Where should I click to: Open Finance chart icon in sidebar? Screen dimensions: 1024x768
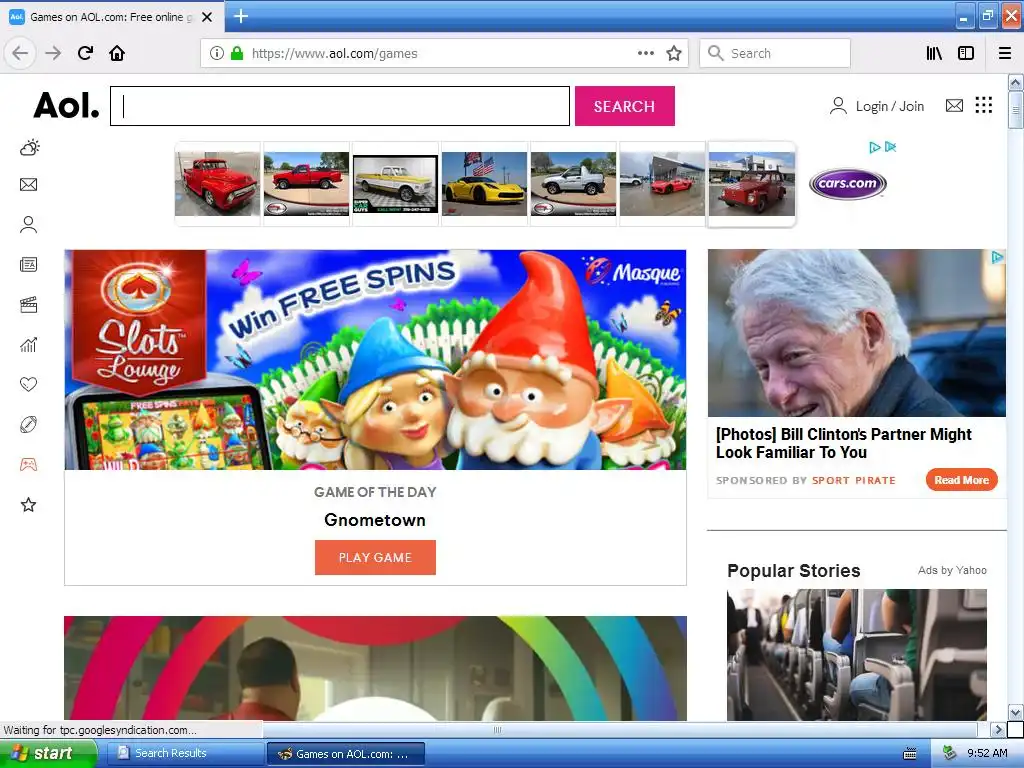click(28, 344)
